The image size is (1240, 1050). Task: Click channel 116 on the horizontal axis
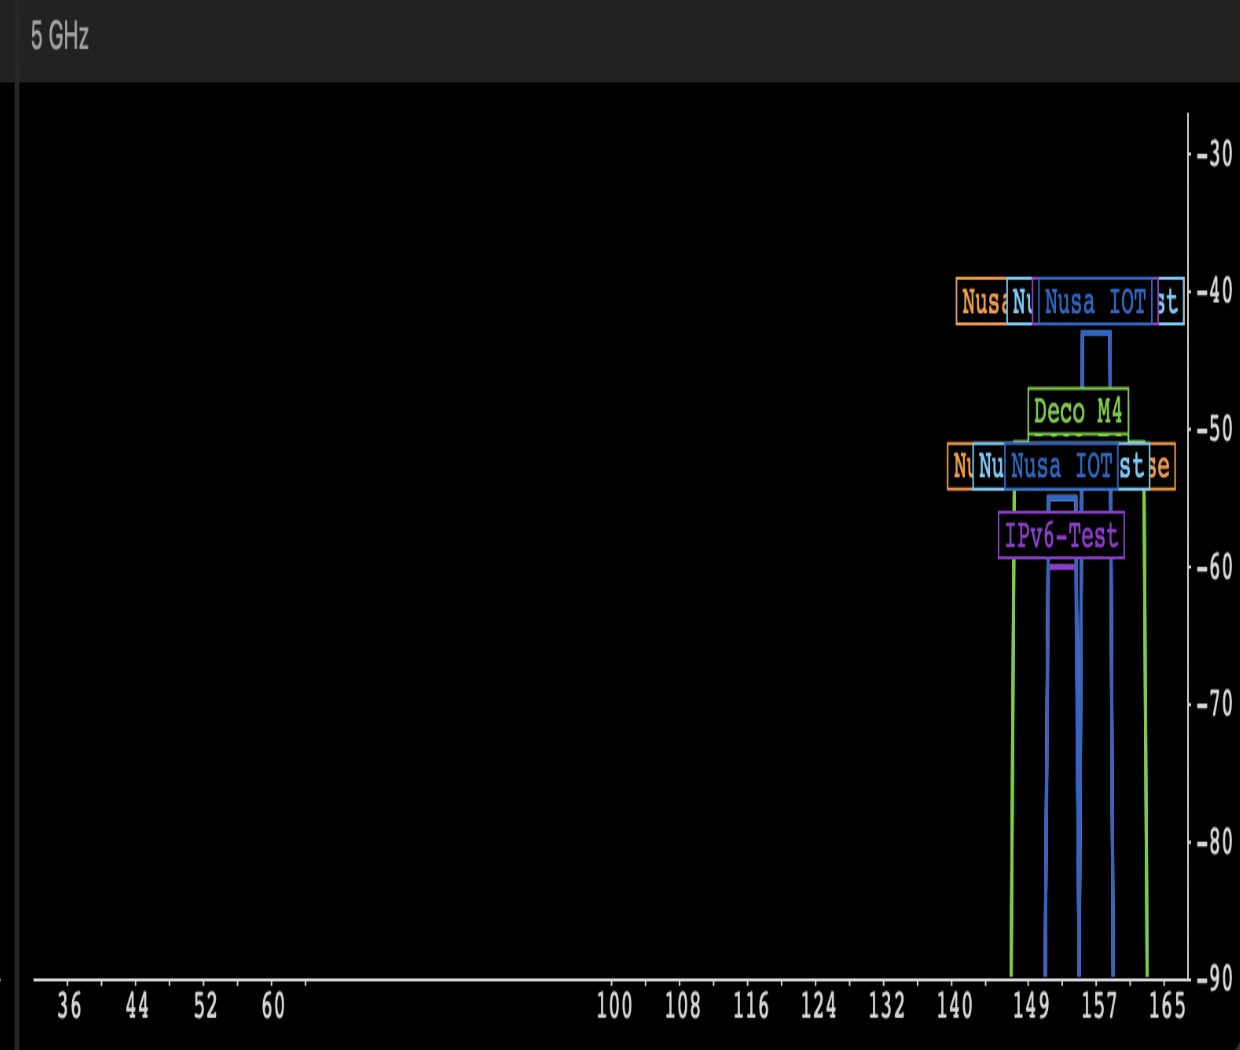pyautogui.click(x=750, y=1006)
